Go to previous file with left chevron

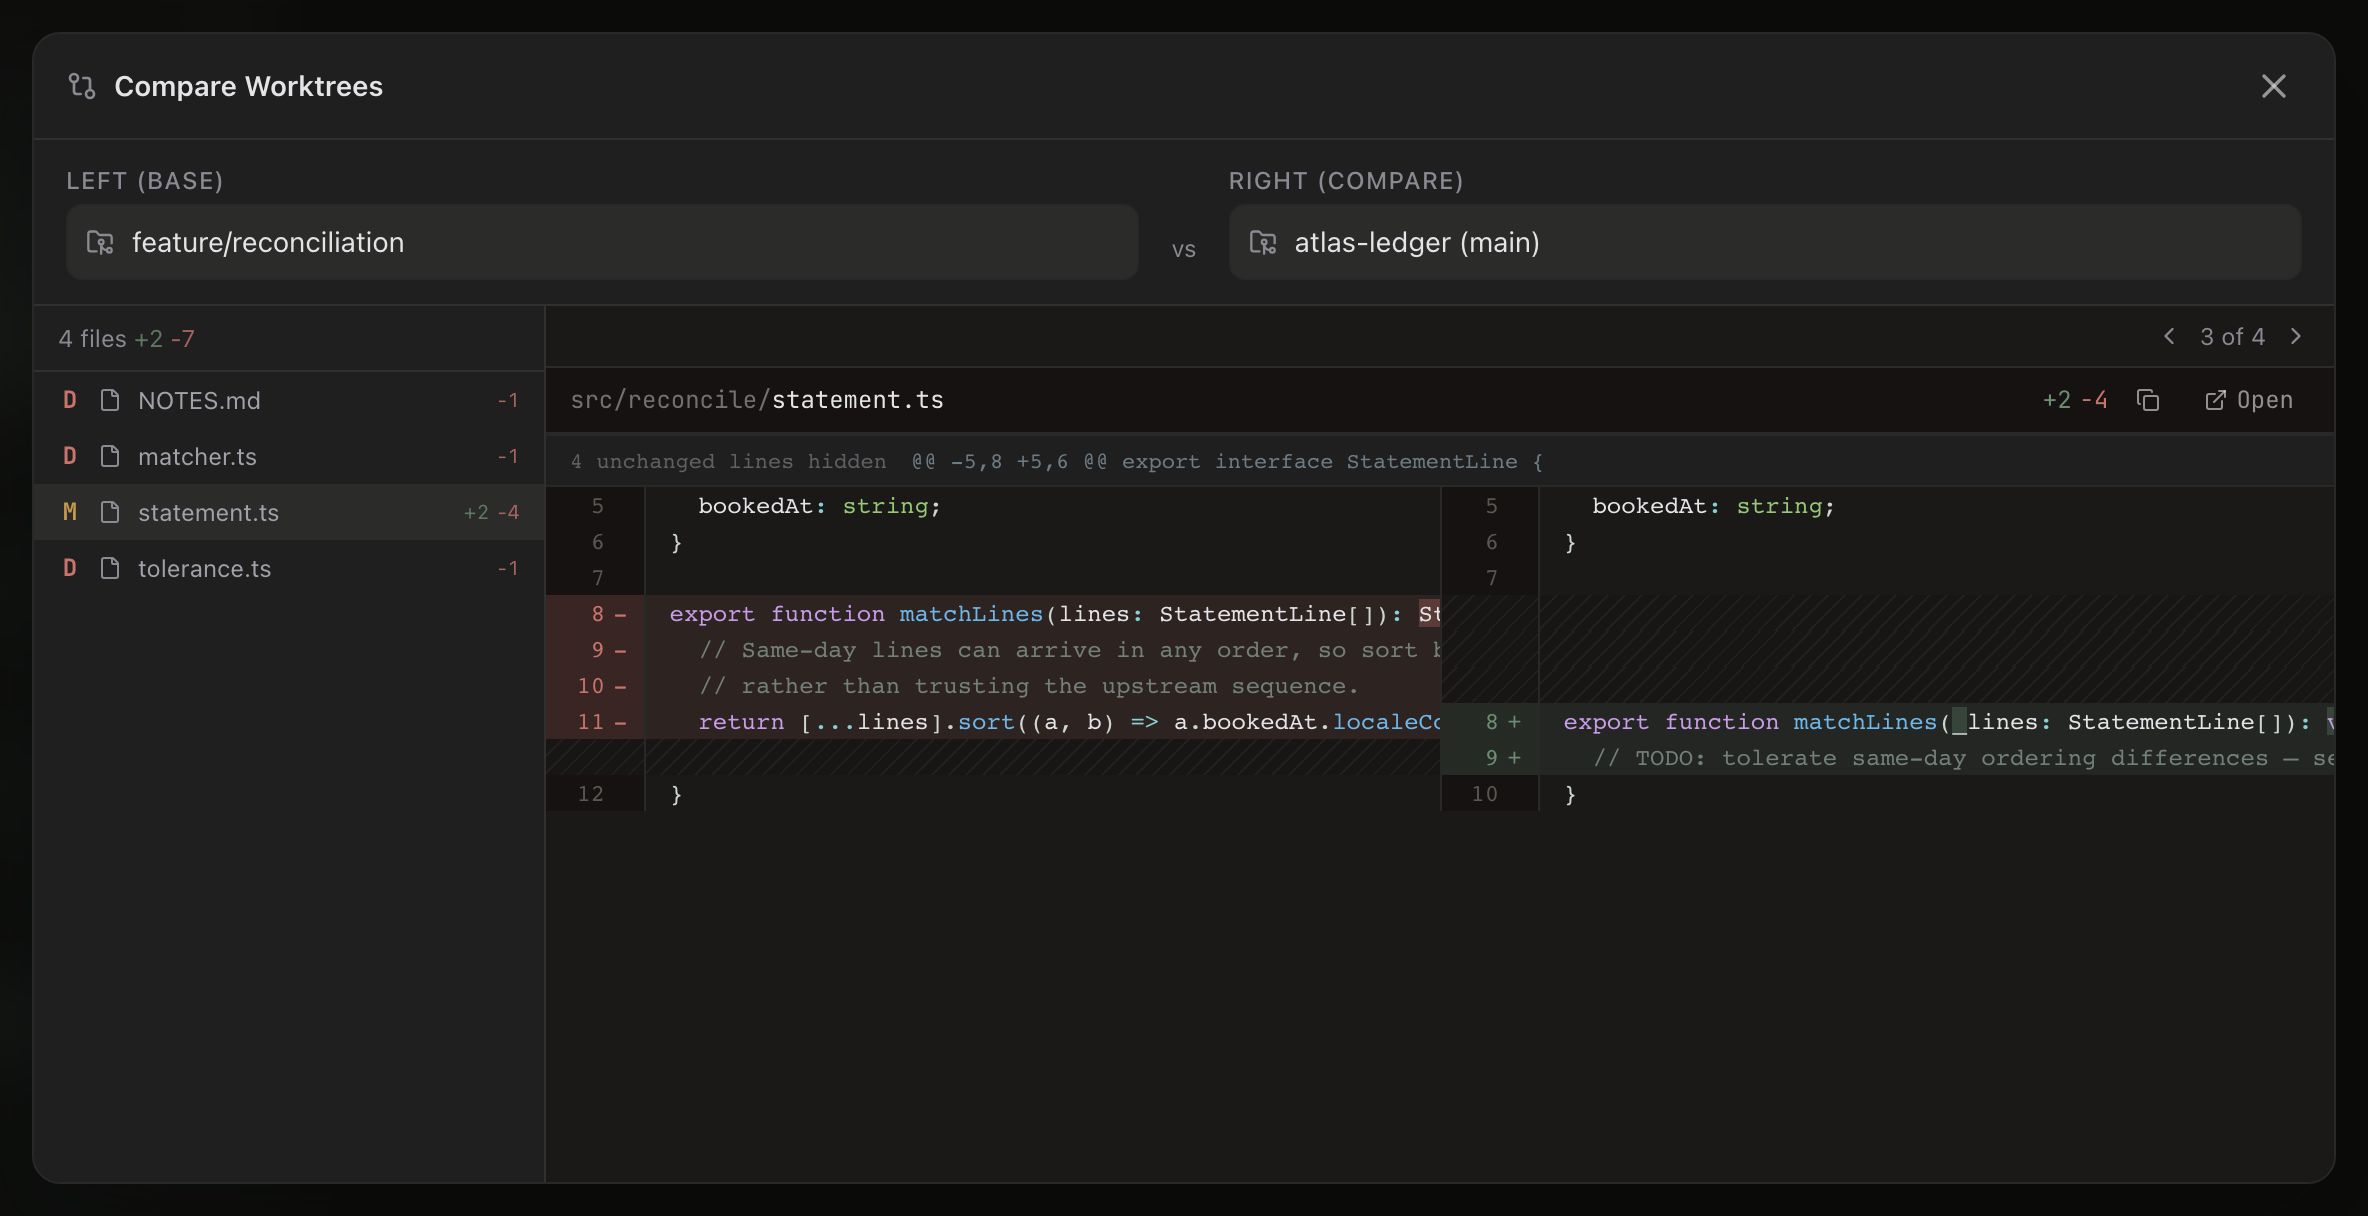tap(2169, 337)
